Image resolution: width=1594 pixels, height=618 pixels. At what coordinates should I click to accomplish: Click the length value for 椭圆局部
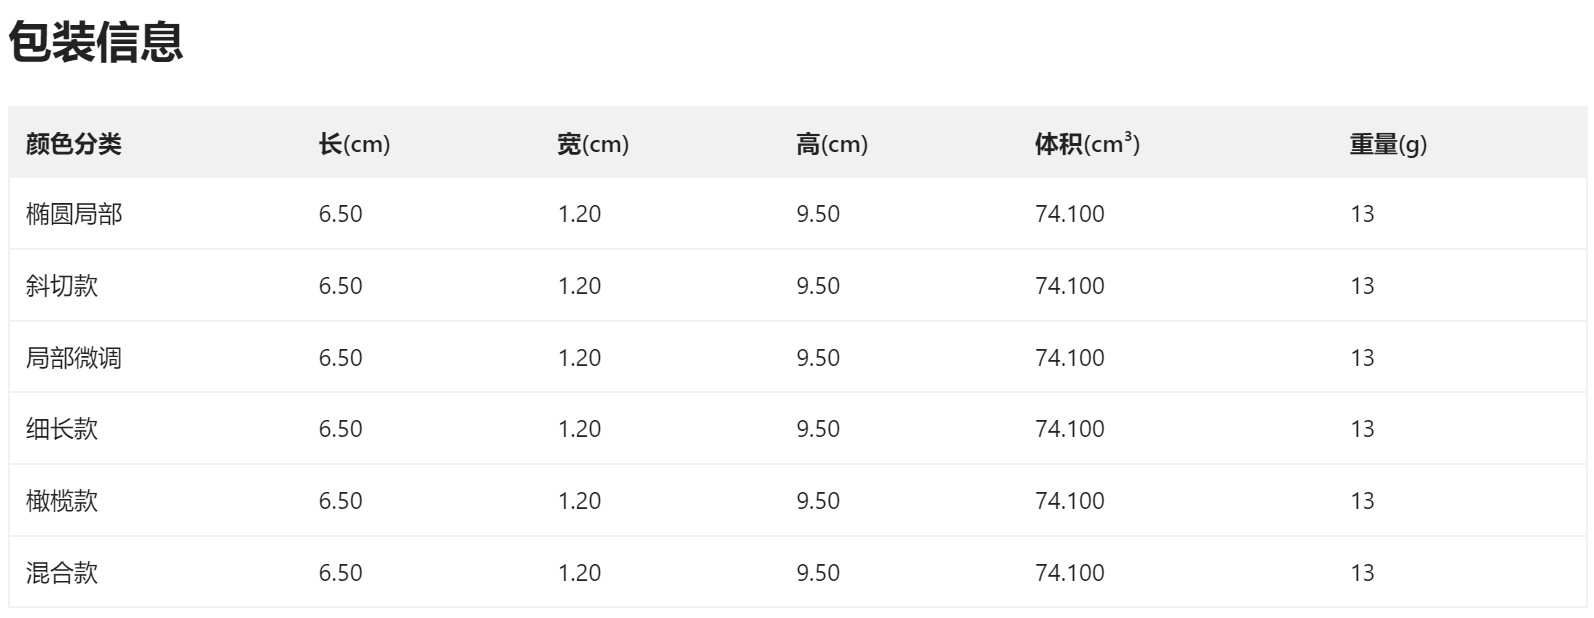pyautogui.click(x=340, y=214)
